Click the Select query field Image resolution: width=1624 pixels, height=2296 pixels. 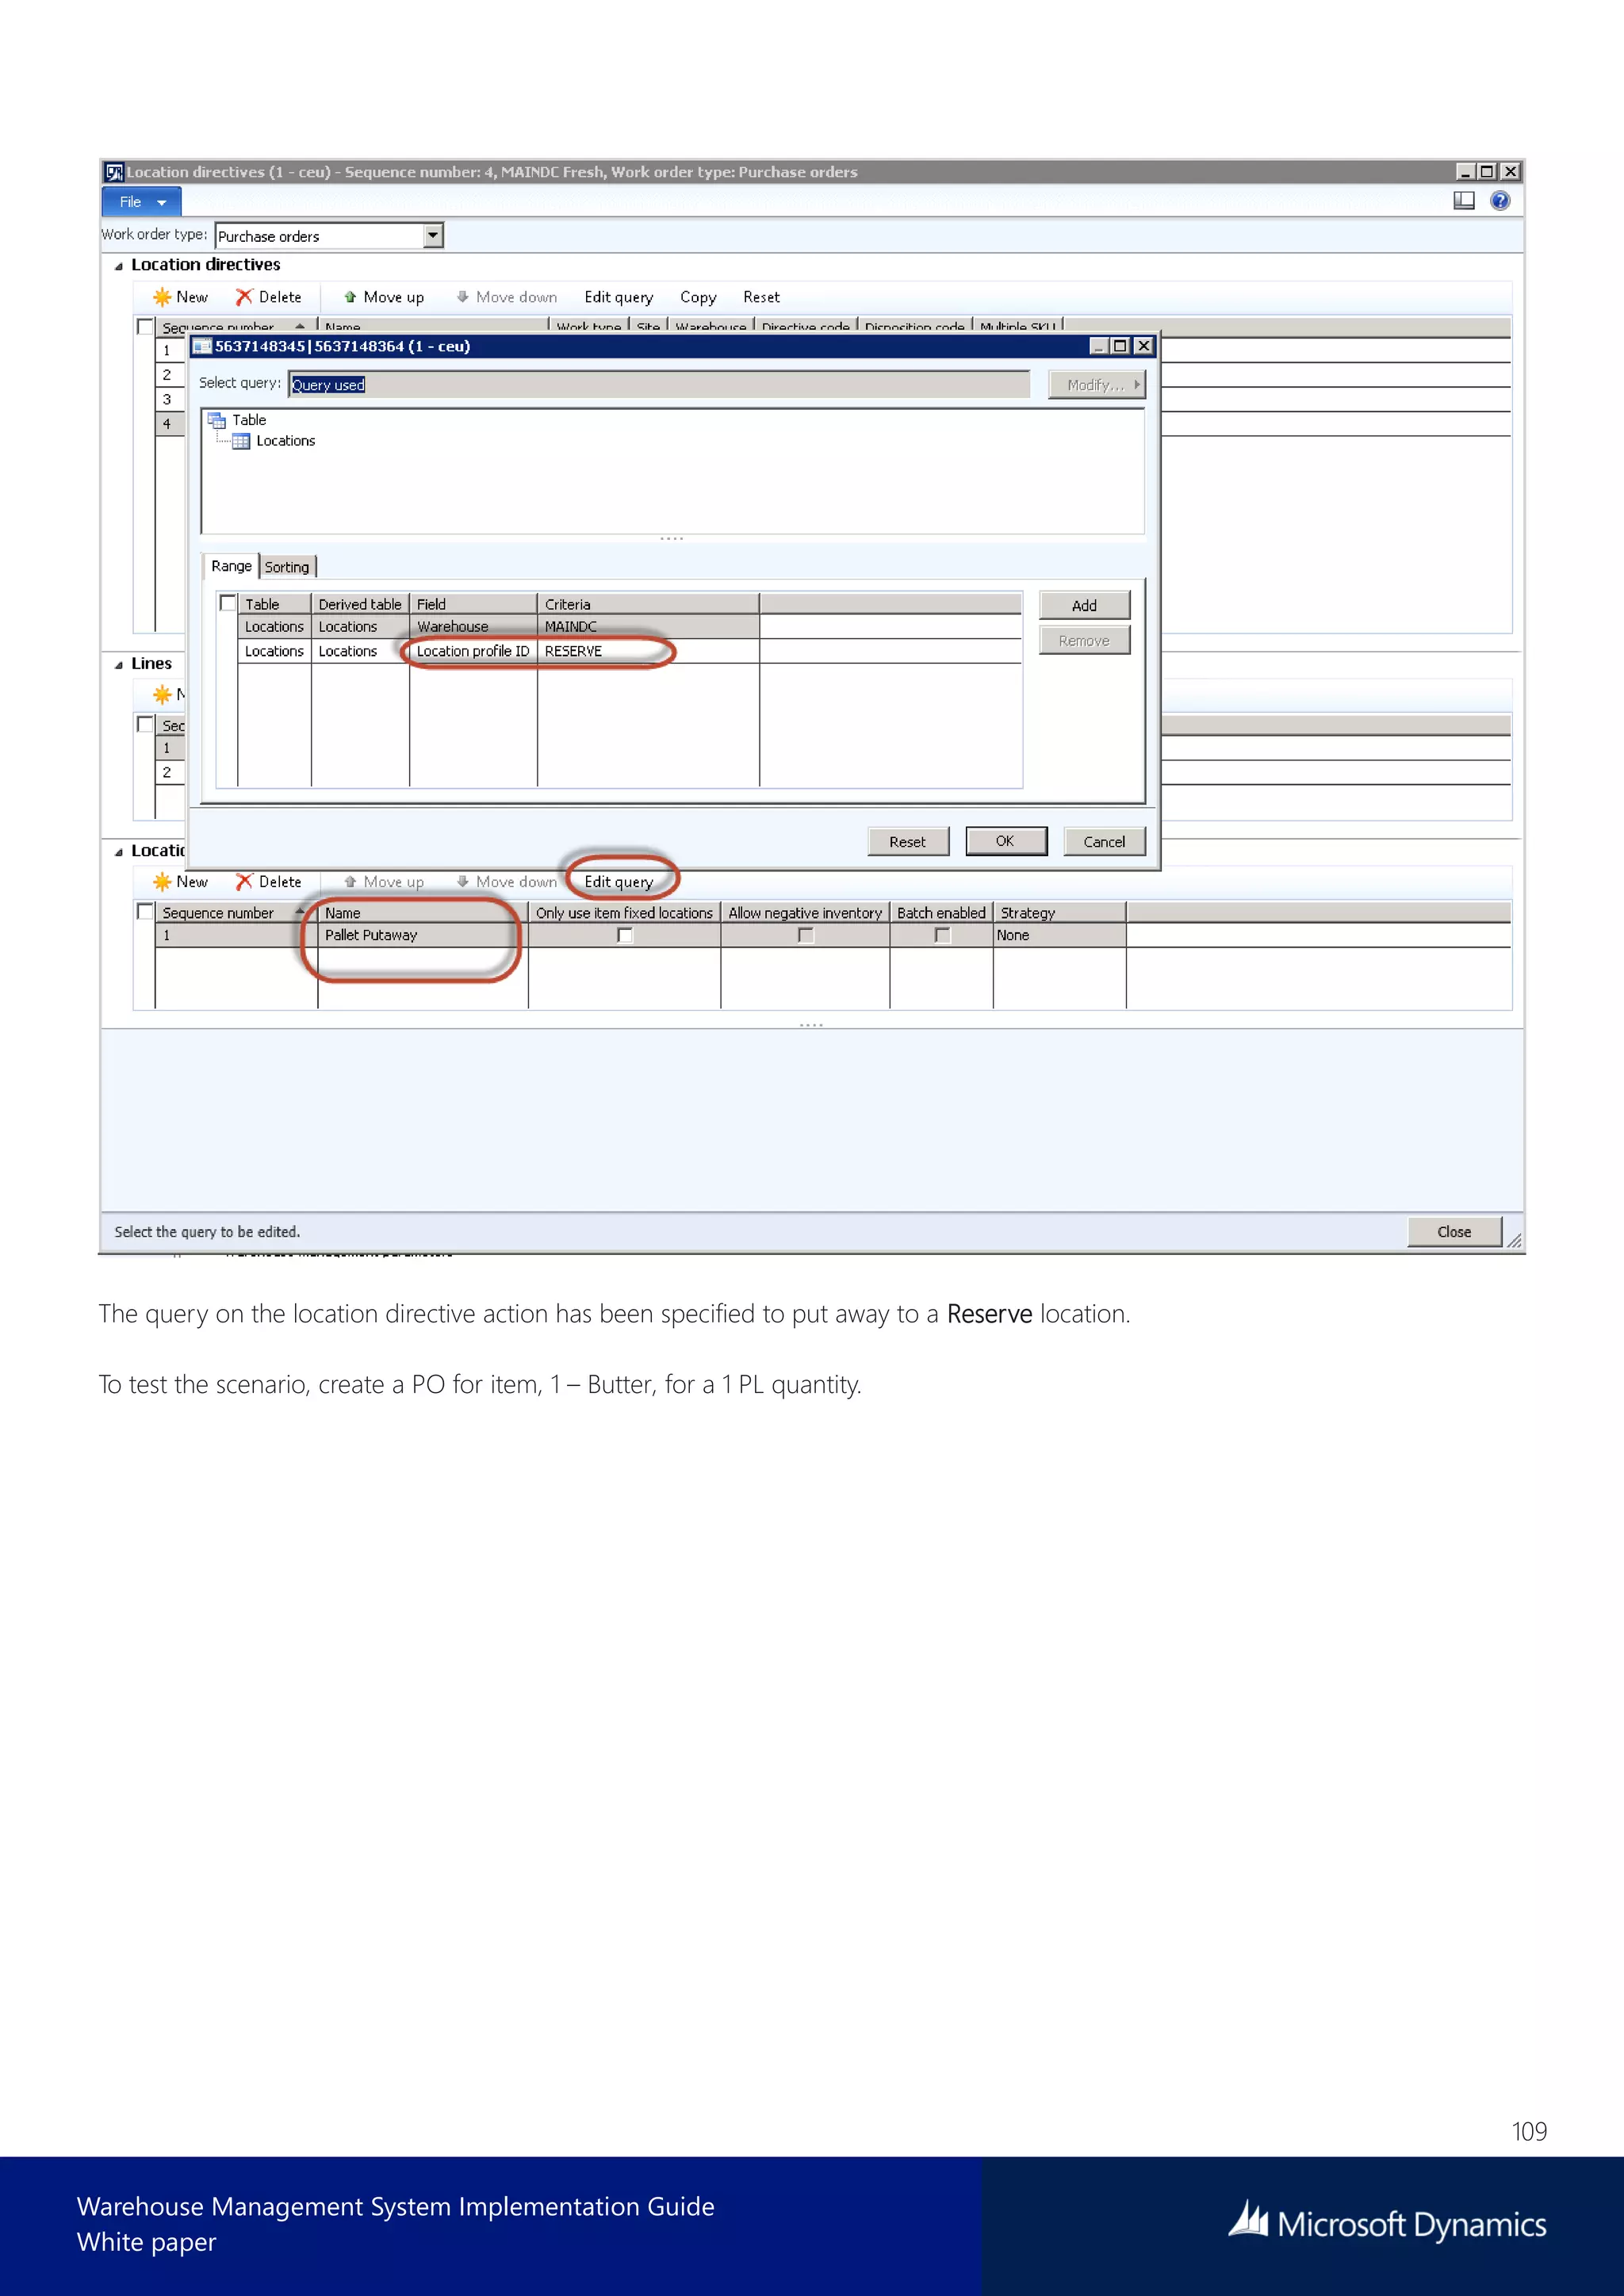point(659,385)
